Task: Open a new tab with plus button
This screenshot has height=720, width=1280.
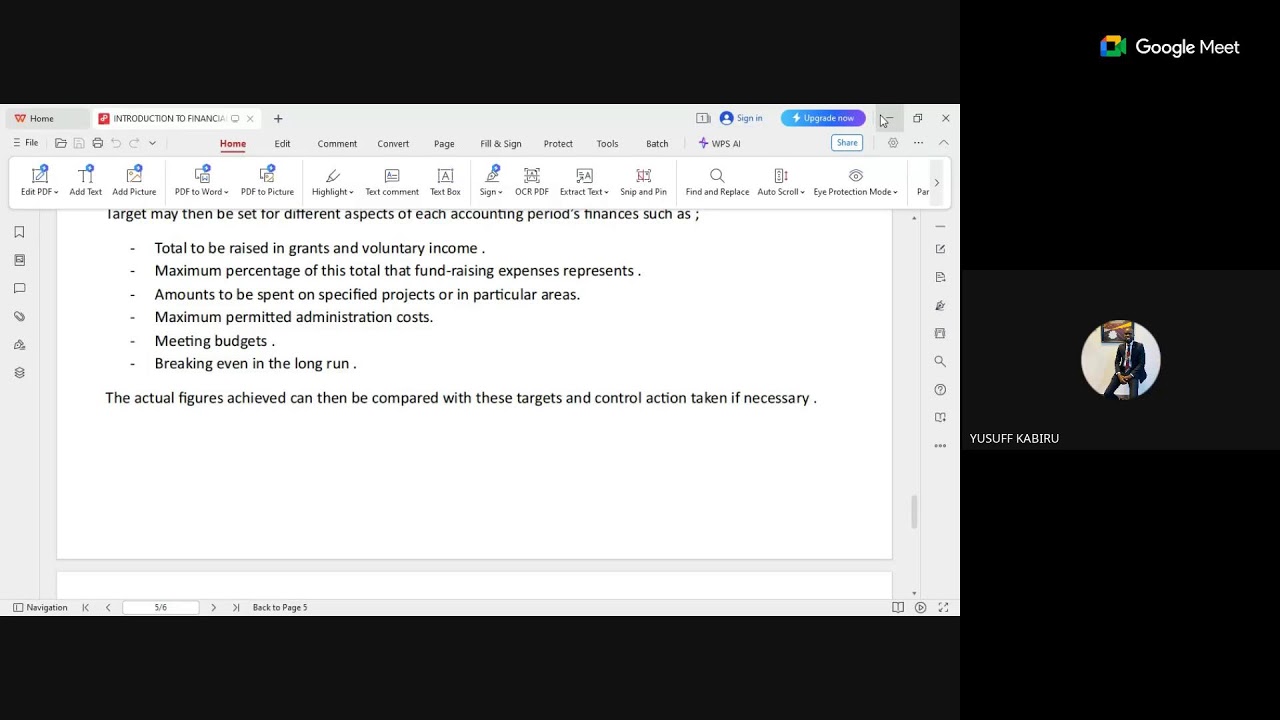Action: coord(278,118)
